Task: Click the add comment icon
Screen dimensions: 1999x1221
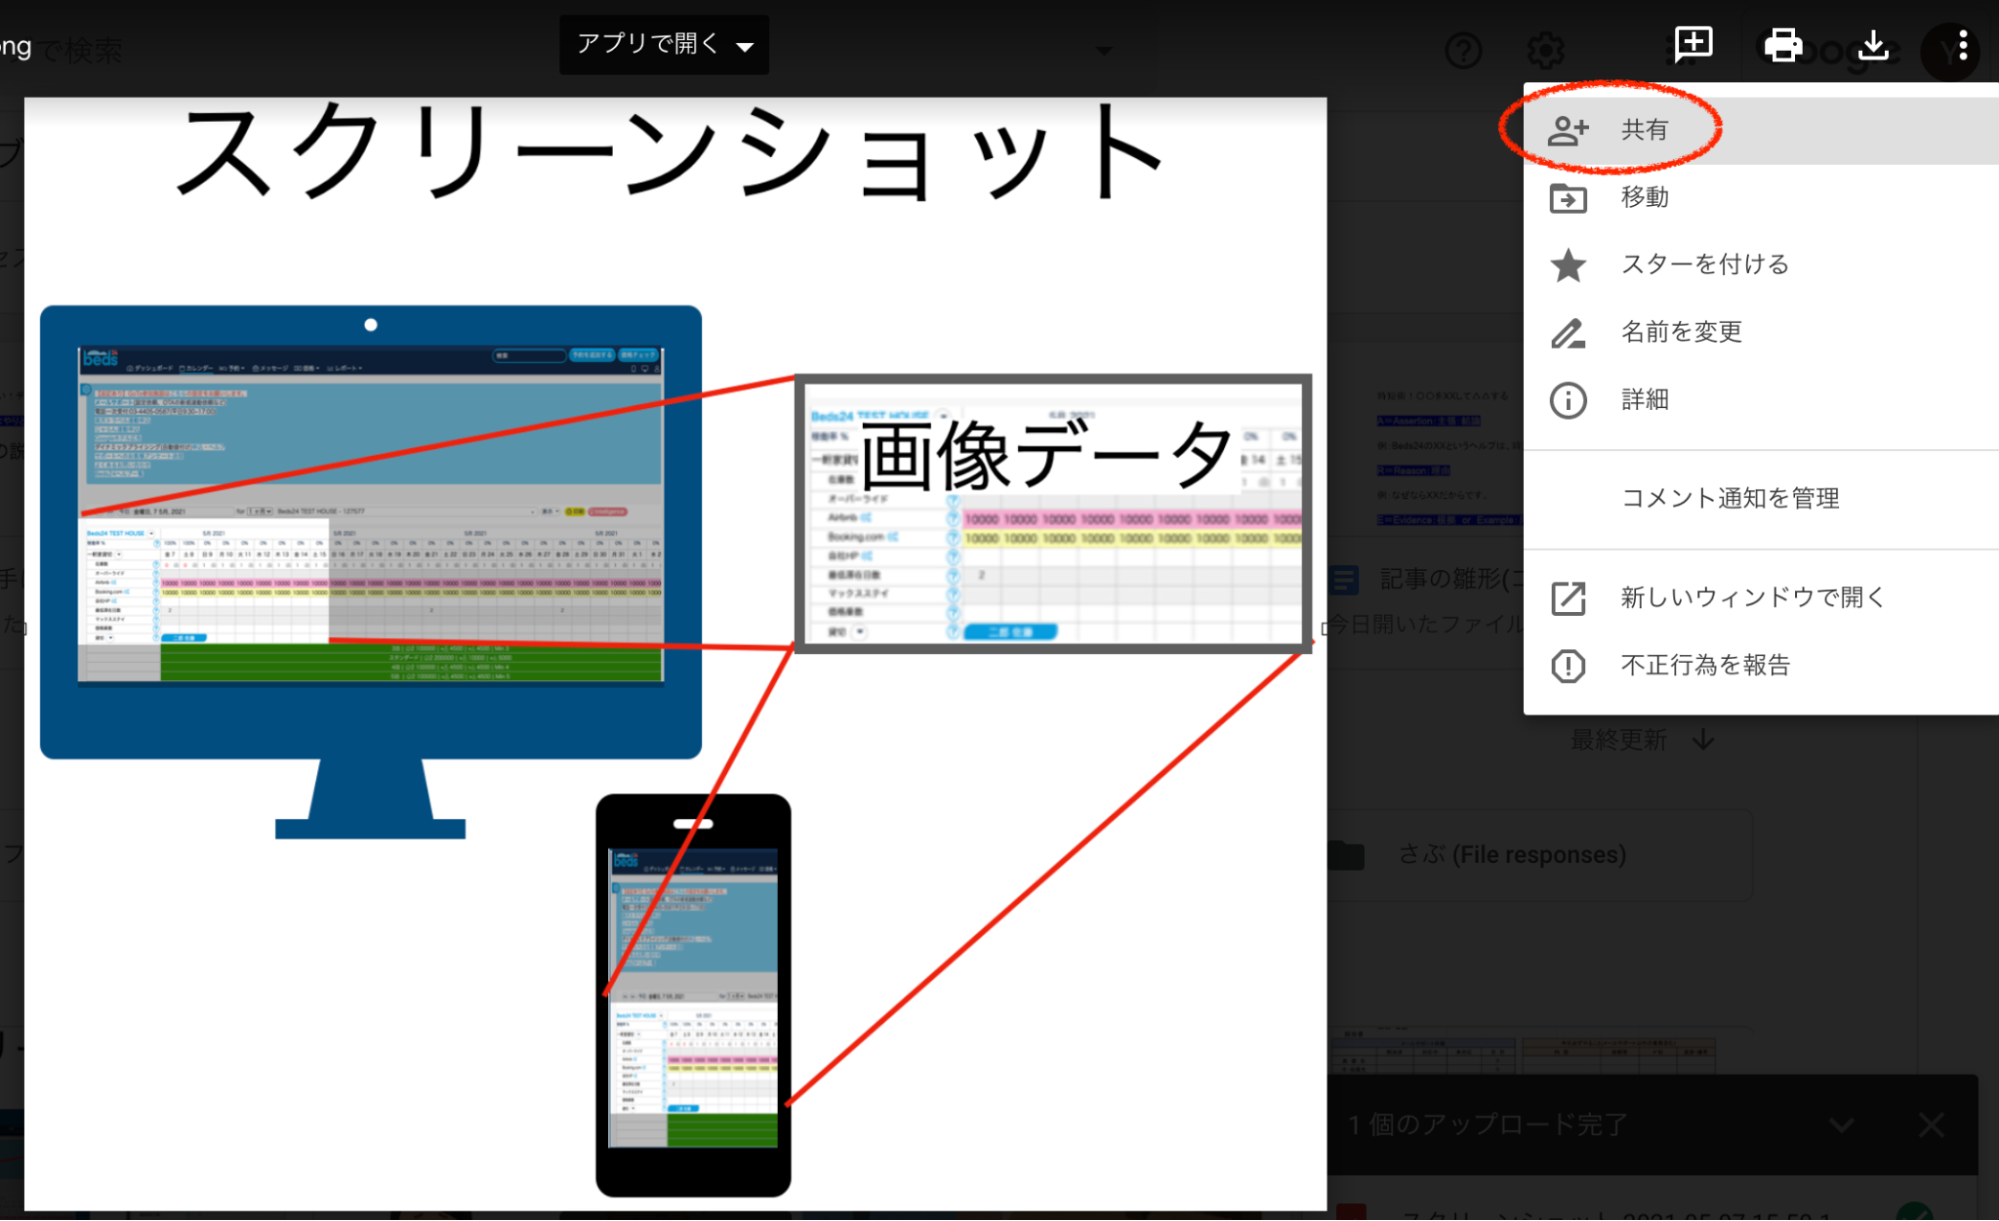Action: coord(1693,44)
